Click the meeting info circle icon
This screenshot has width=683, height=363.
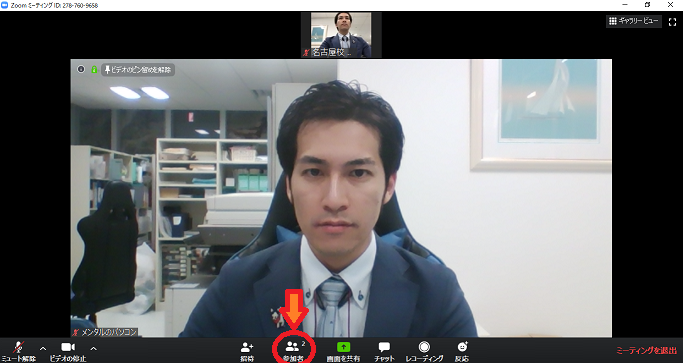(81, 69)
